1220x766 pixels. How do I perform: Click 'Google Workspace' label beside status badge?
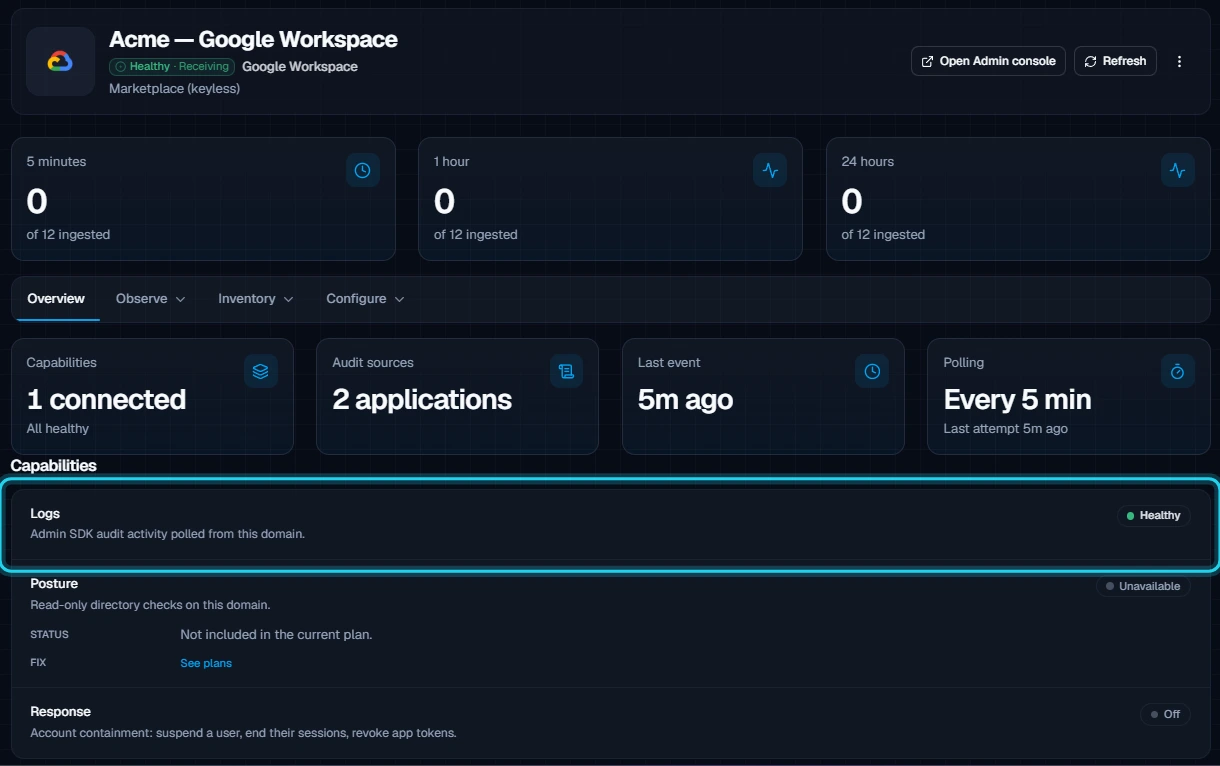(x=300, y=67)
